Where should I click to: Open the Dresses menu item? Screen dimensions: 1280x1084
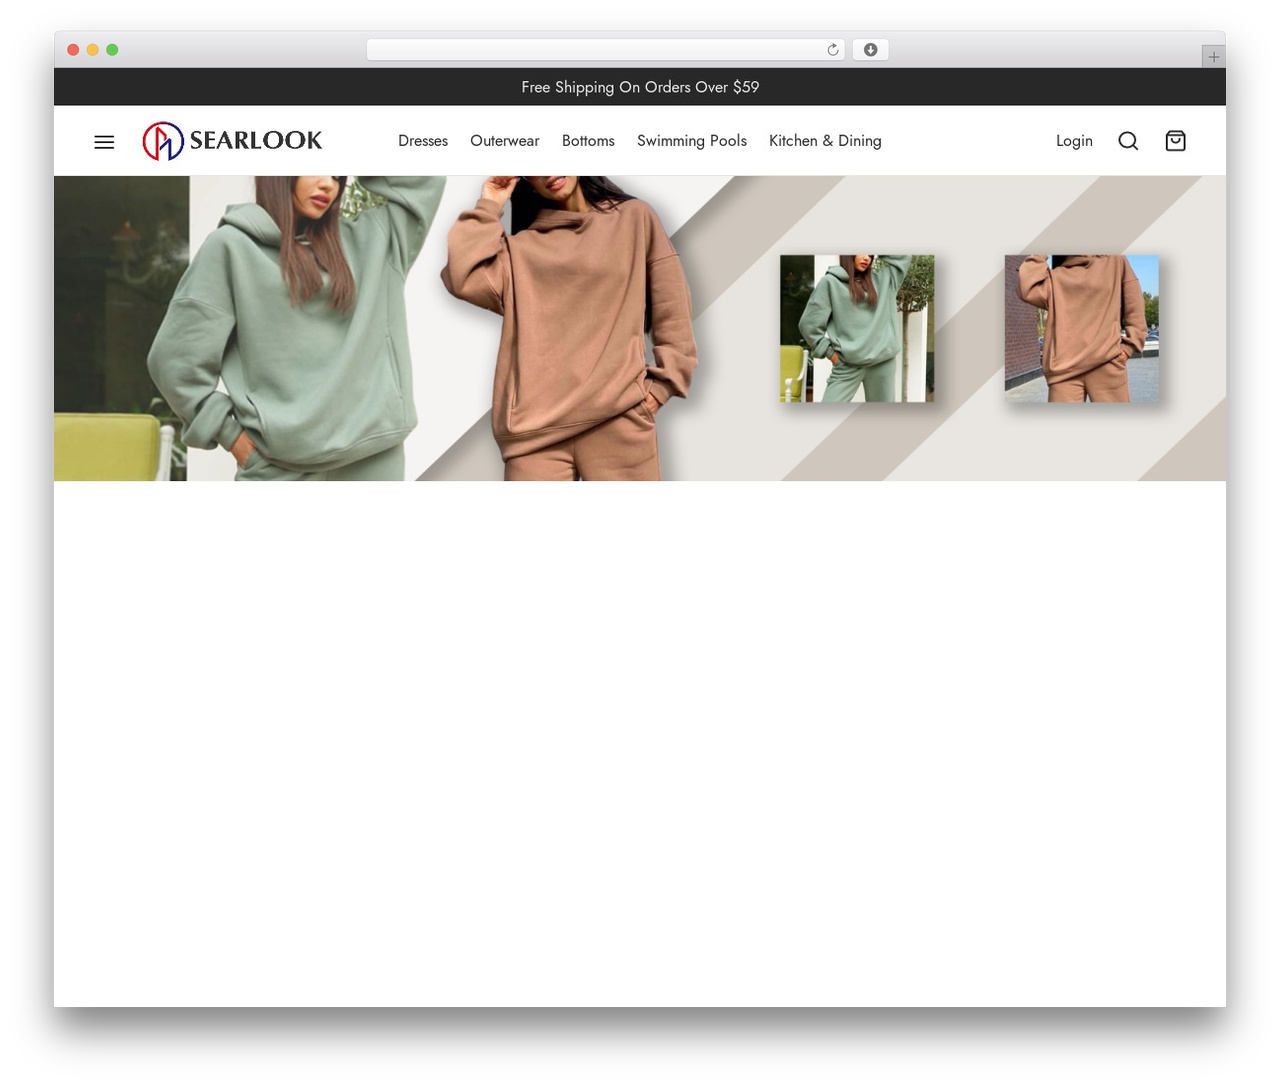[x=423, y=141]
